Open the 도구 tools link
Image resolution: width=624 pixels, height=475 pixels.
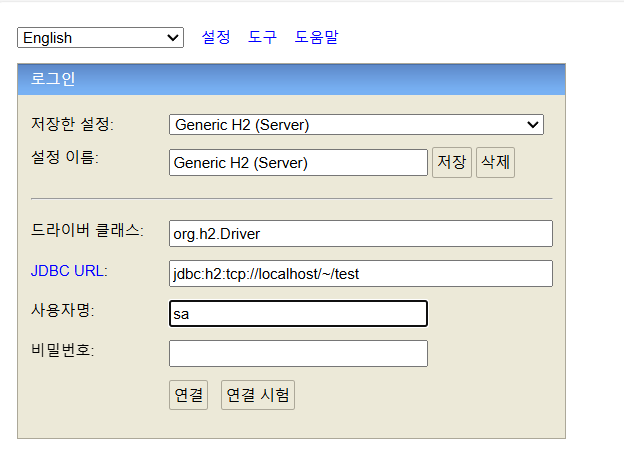tap(262, 37)
